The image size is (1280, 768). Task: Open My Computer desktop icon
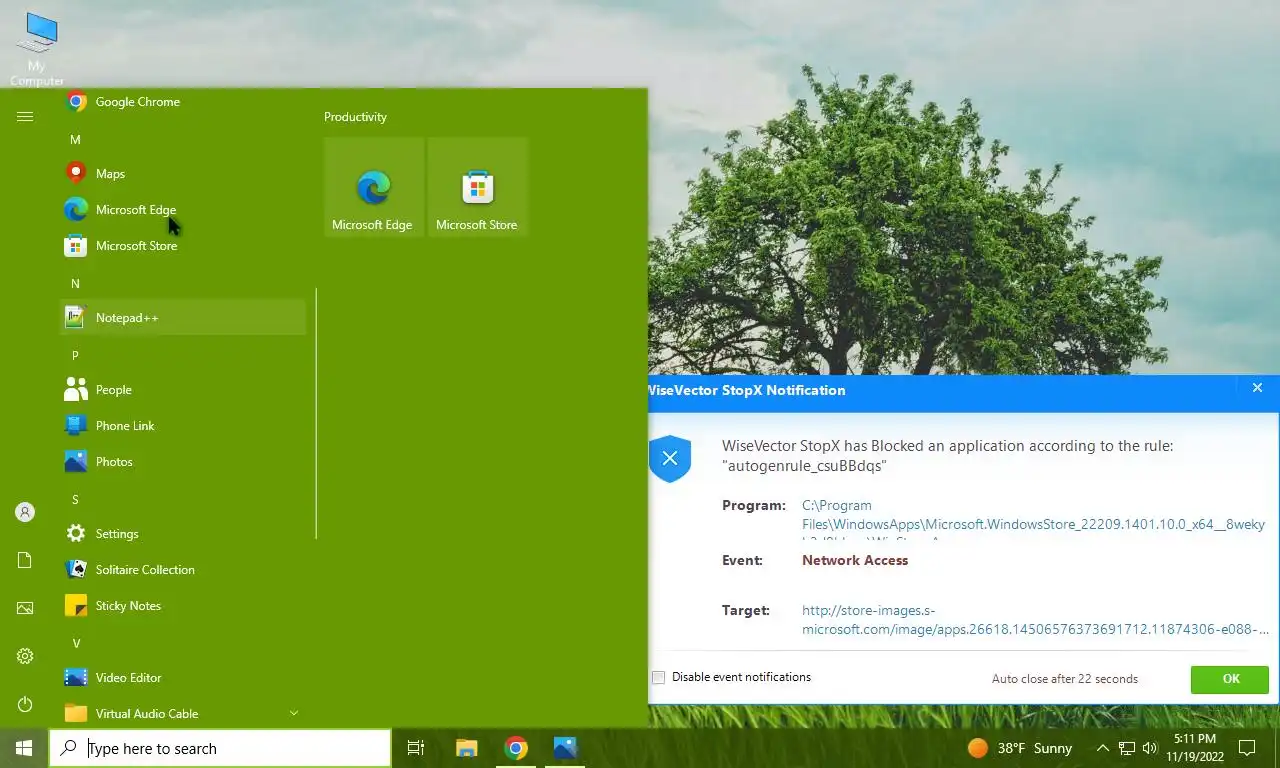pos(38,48)
